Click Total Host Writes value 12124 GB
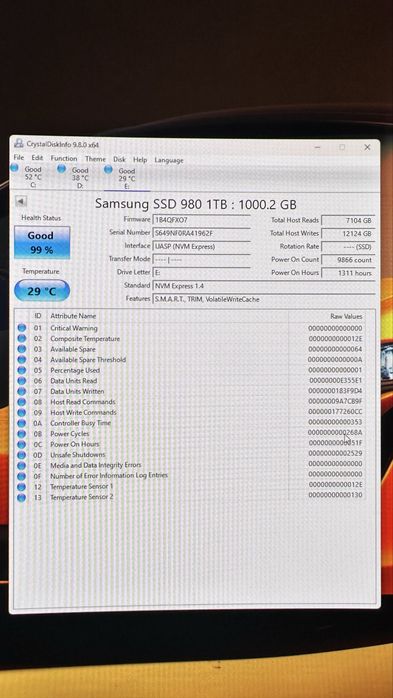 click(348, 234)
